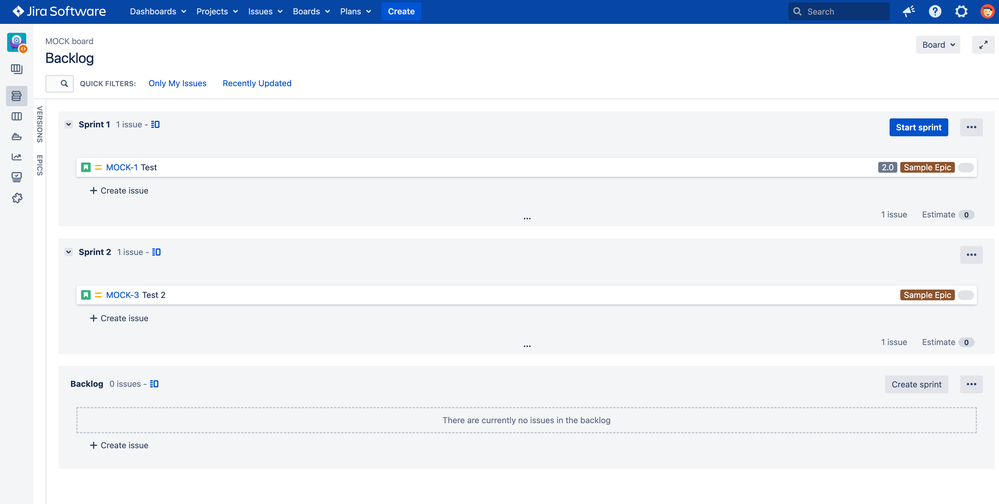Click the Sprint 2 issue list icon

(x=157, y=252)
